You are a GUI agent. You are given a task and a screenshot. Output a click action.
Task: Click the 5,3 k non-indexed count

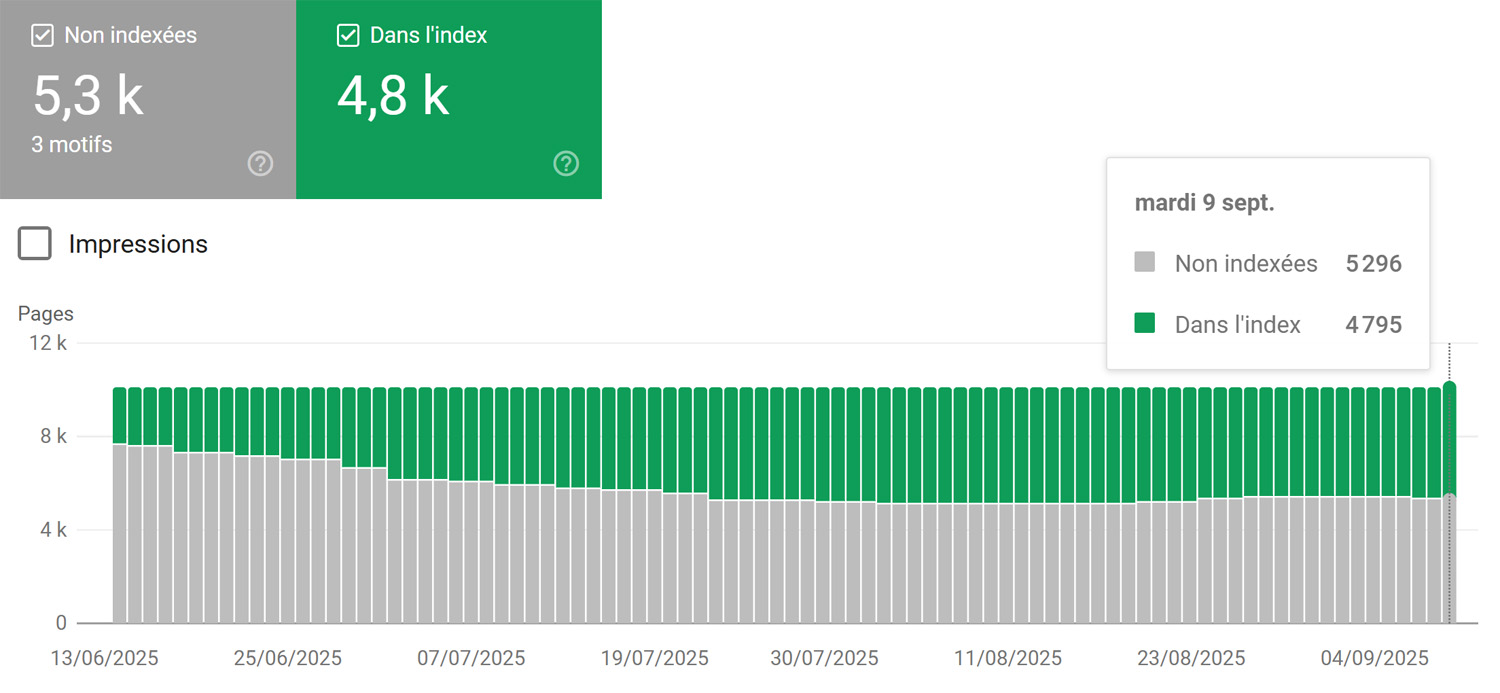click(x=88, y=96)
